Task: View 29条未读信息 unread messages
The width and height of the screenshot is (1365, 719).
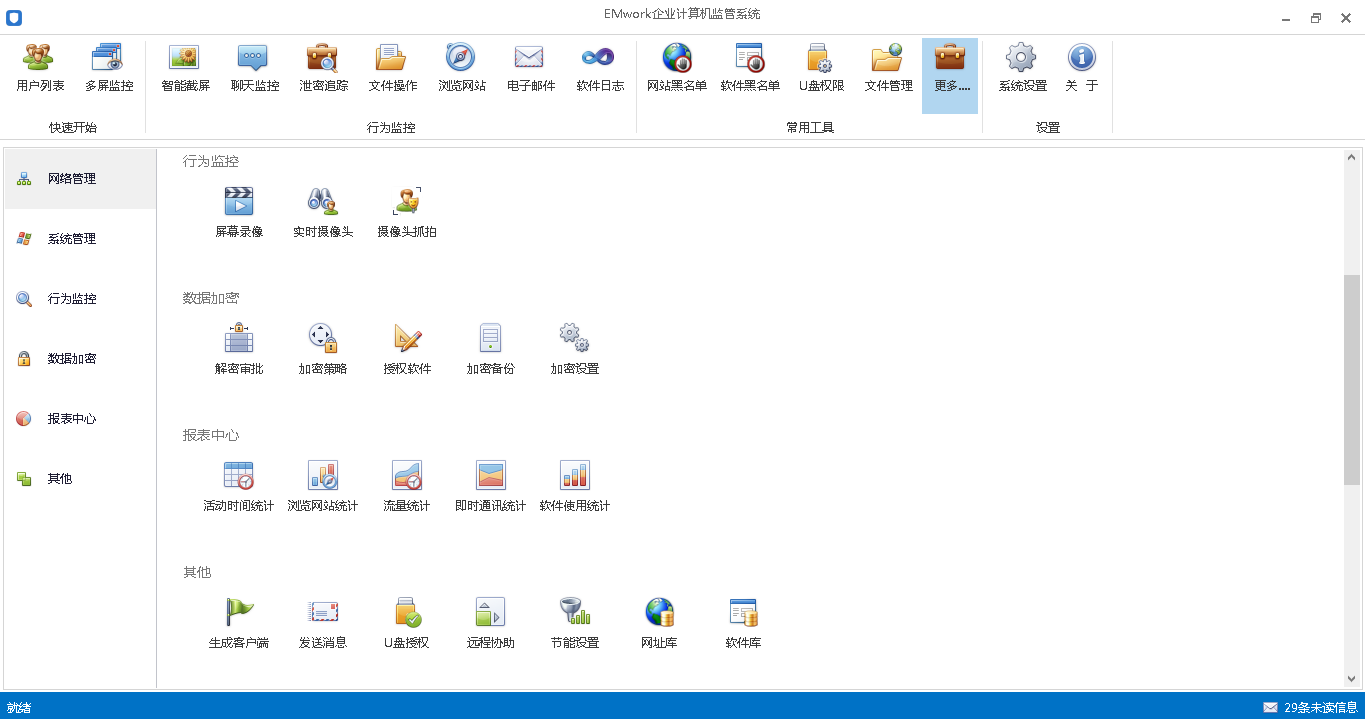Action: pyautogui.click(x=1310, y=707)
